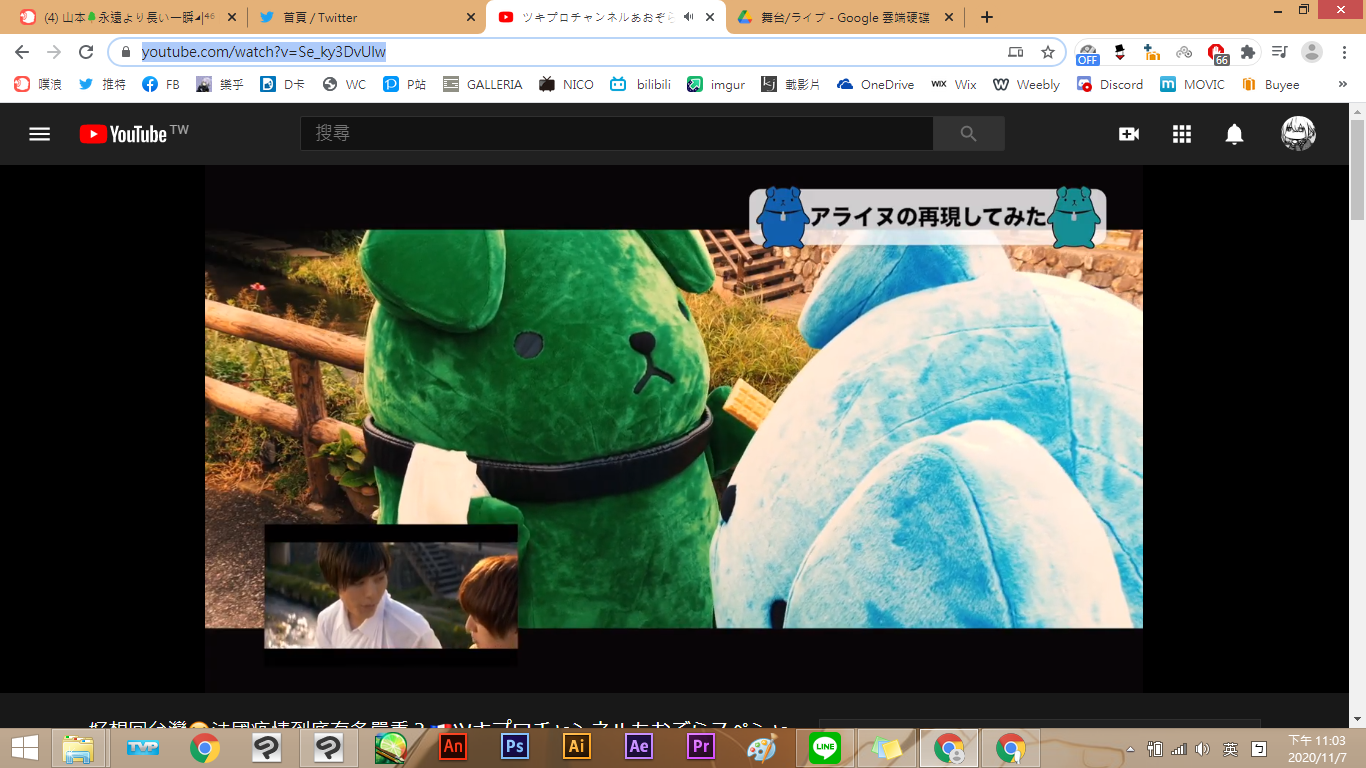Open the Wix bookmark
1366x768 pixels.
tap(954, 85)
